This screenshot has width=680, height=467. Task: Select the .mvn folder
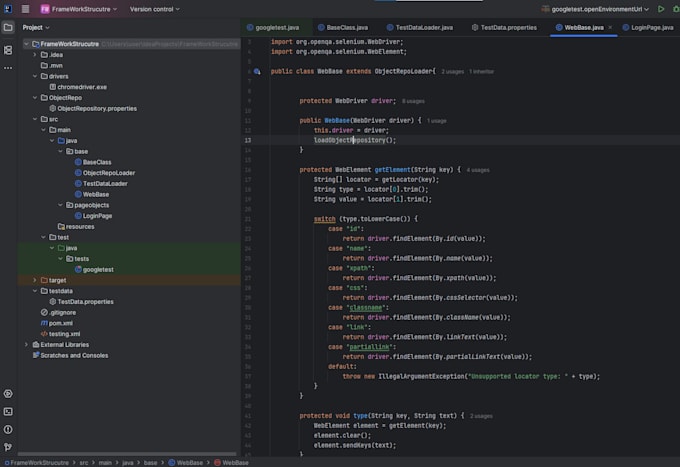[x=56, y=65]
